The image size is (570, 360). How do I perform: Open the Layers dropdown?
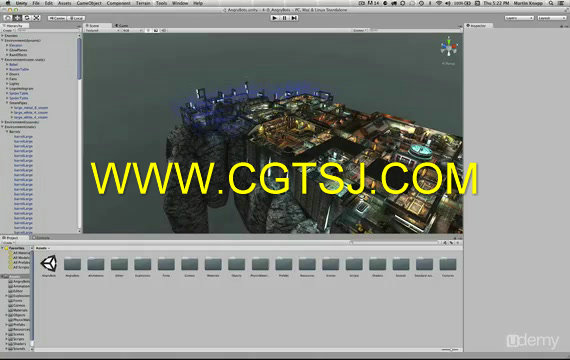[x=519, y=18]
